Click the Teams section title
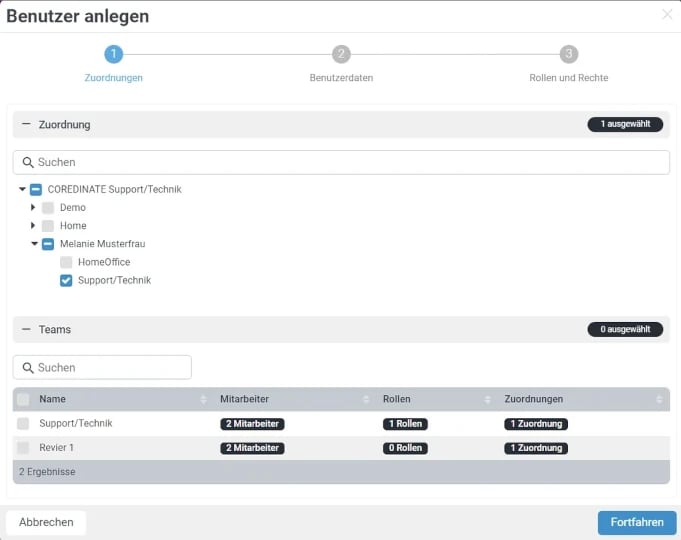 55,330
